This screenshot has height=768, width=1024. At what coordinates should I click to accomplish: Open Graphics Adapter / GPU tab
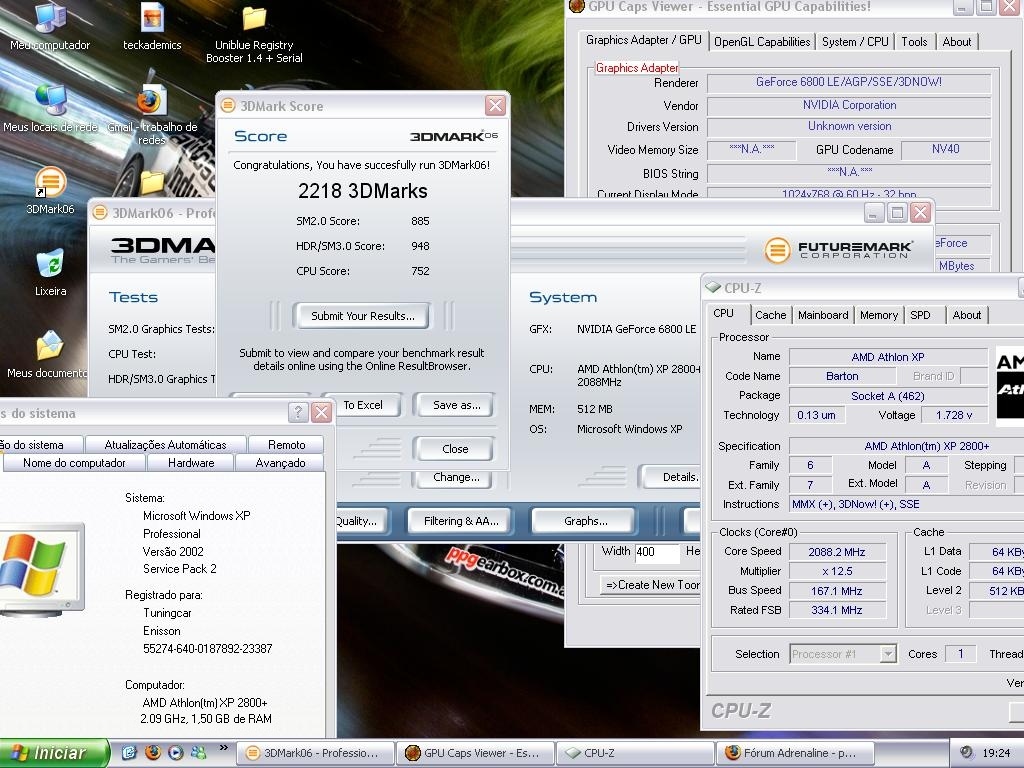[x=643, y=40]
